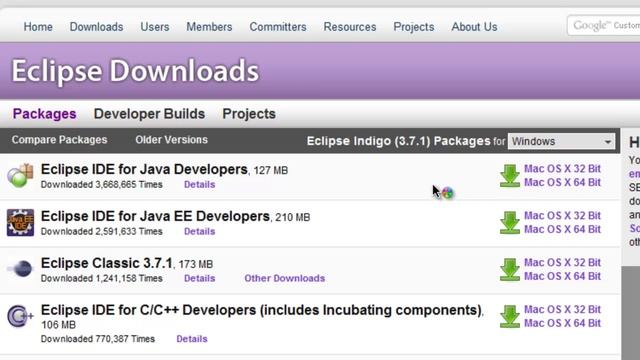Open the Eclipse Classic 3.7.1 title
This screenshot has height=360, width=640.
(x=107, y=263)
